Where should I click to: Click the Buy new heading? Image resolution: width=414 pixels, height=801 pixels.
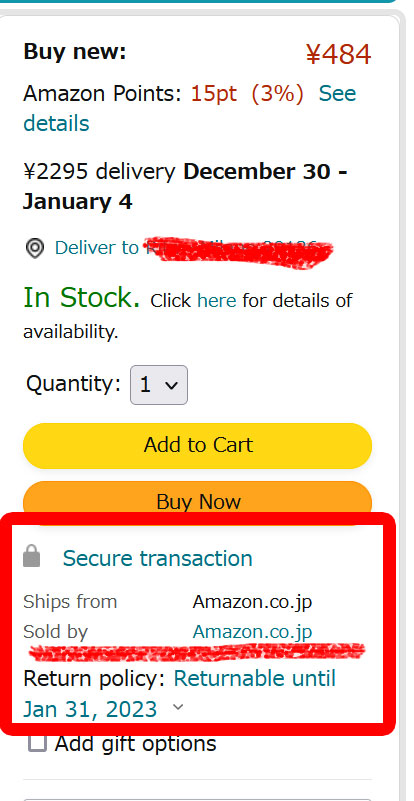click(x=75, y=52)
